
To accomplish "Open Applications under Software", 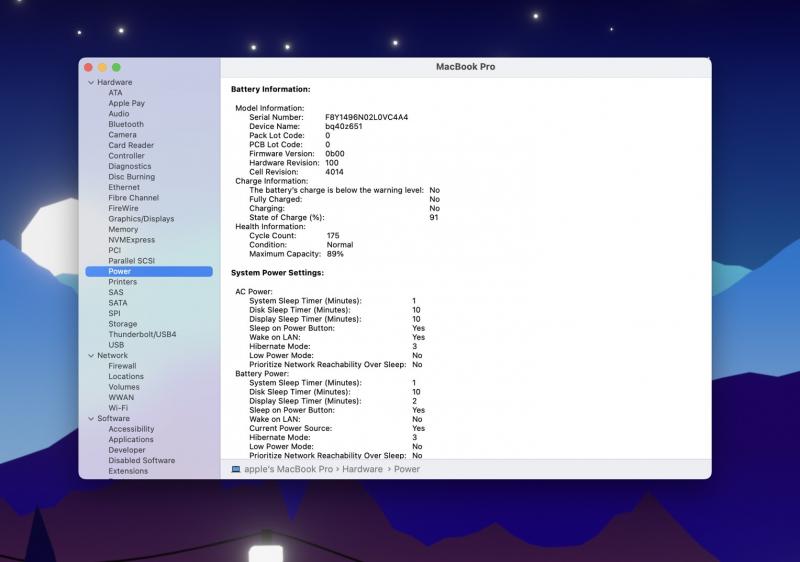I will [x=131, y=440].
